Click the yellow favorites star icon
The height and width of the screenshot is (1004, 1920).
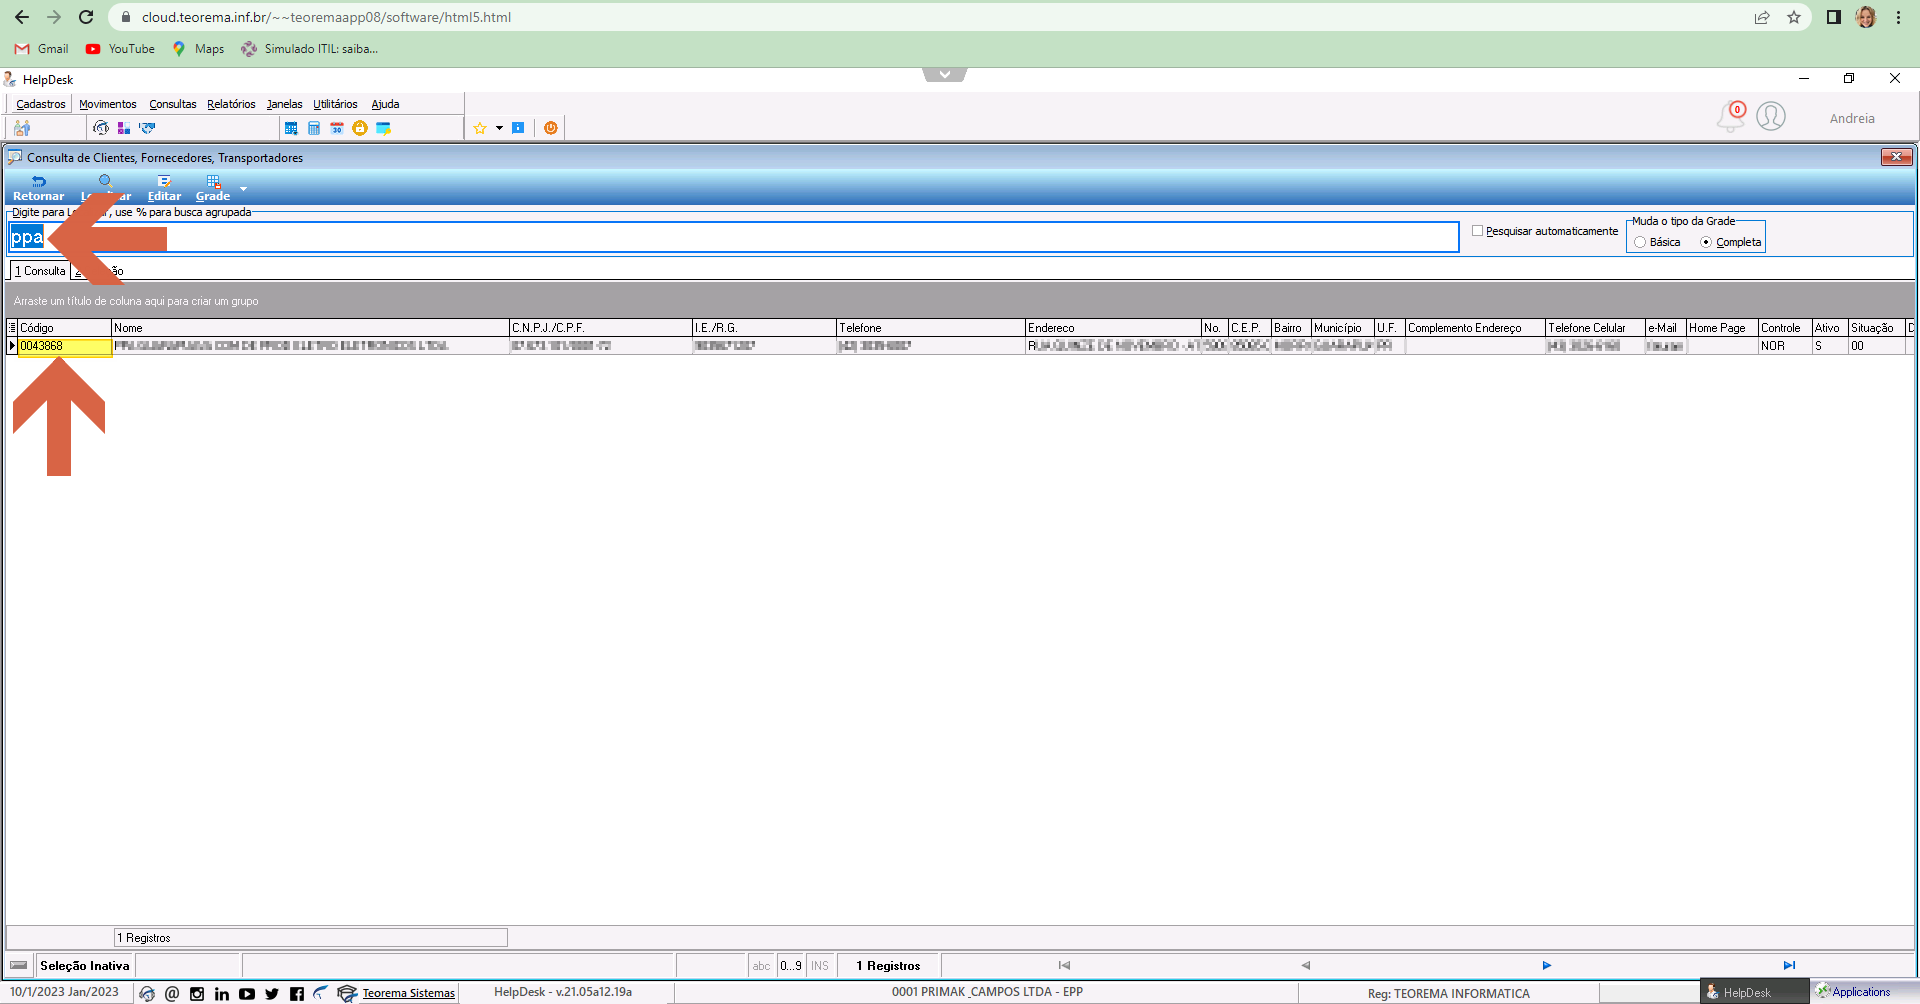click(480, 128)
